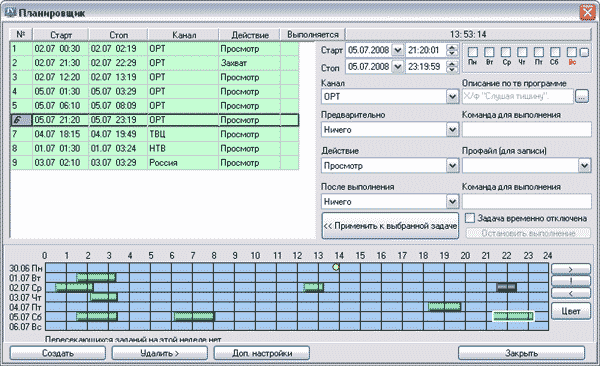Open the Старт date dropdown
This screenshot has width=600, height=366.
398,50
